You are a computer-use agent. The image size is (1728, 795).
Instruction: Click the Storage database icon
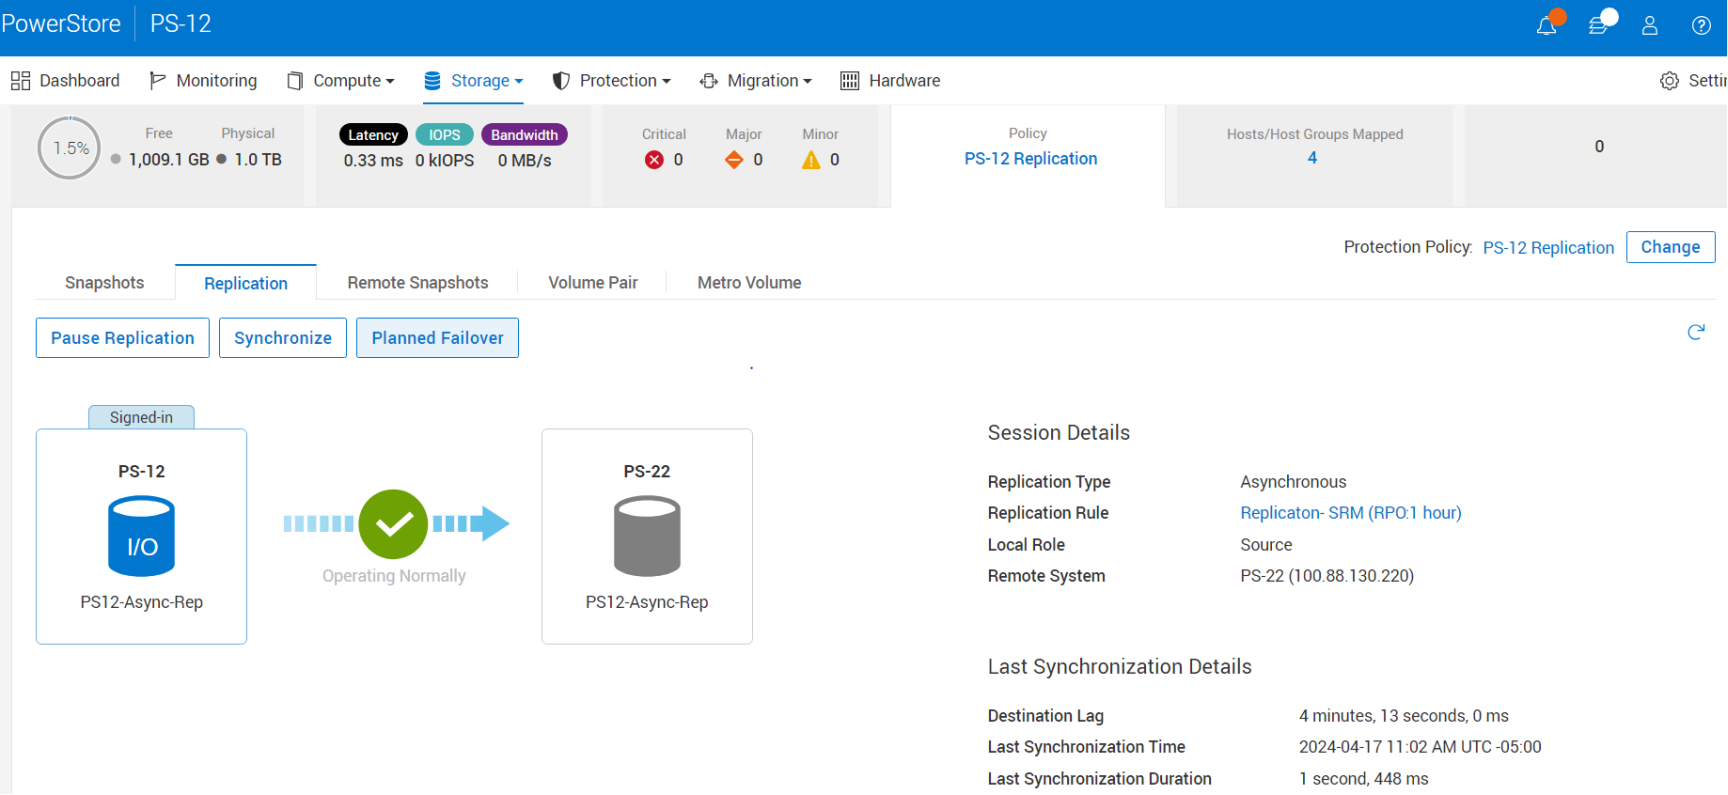coord(432,81)
